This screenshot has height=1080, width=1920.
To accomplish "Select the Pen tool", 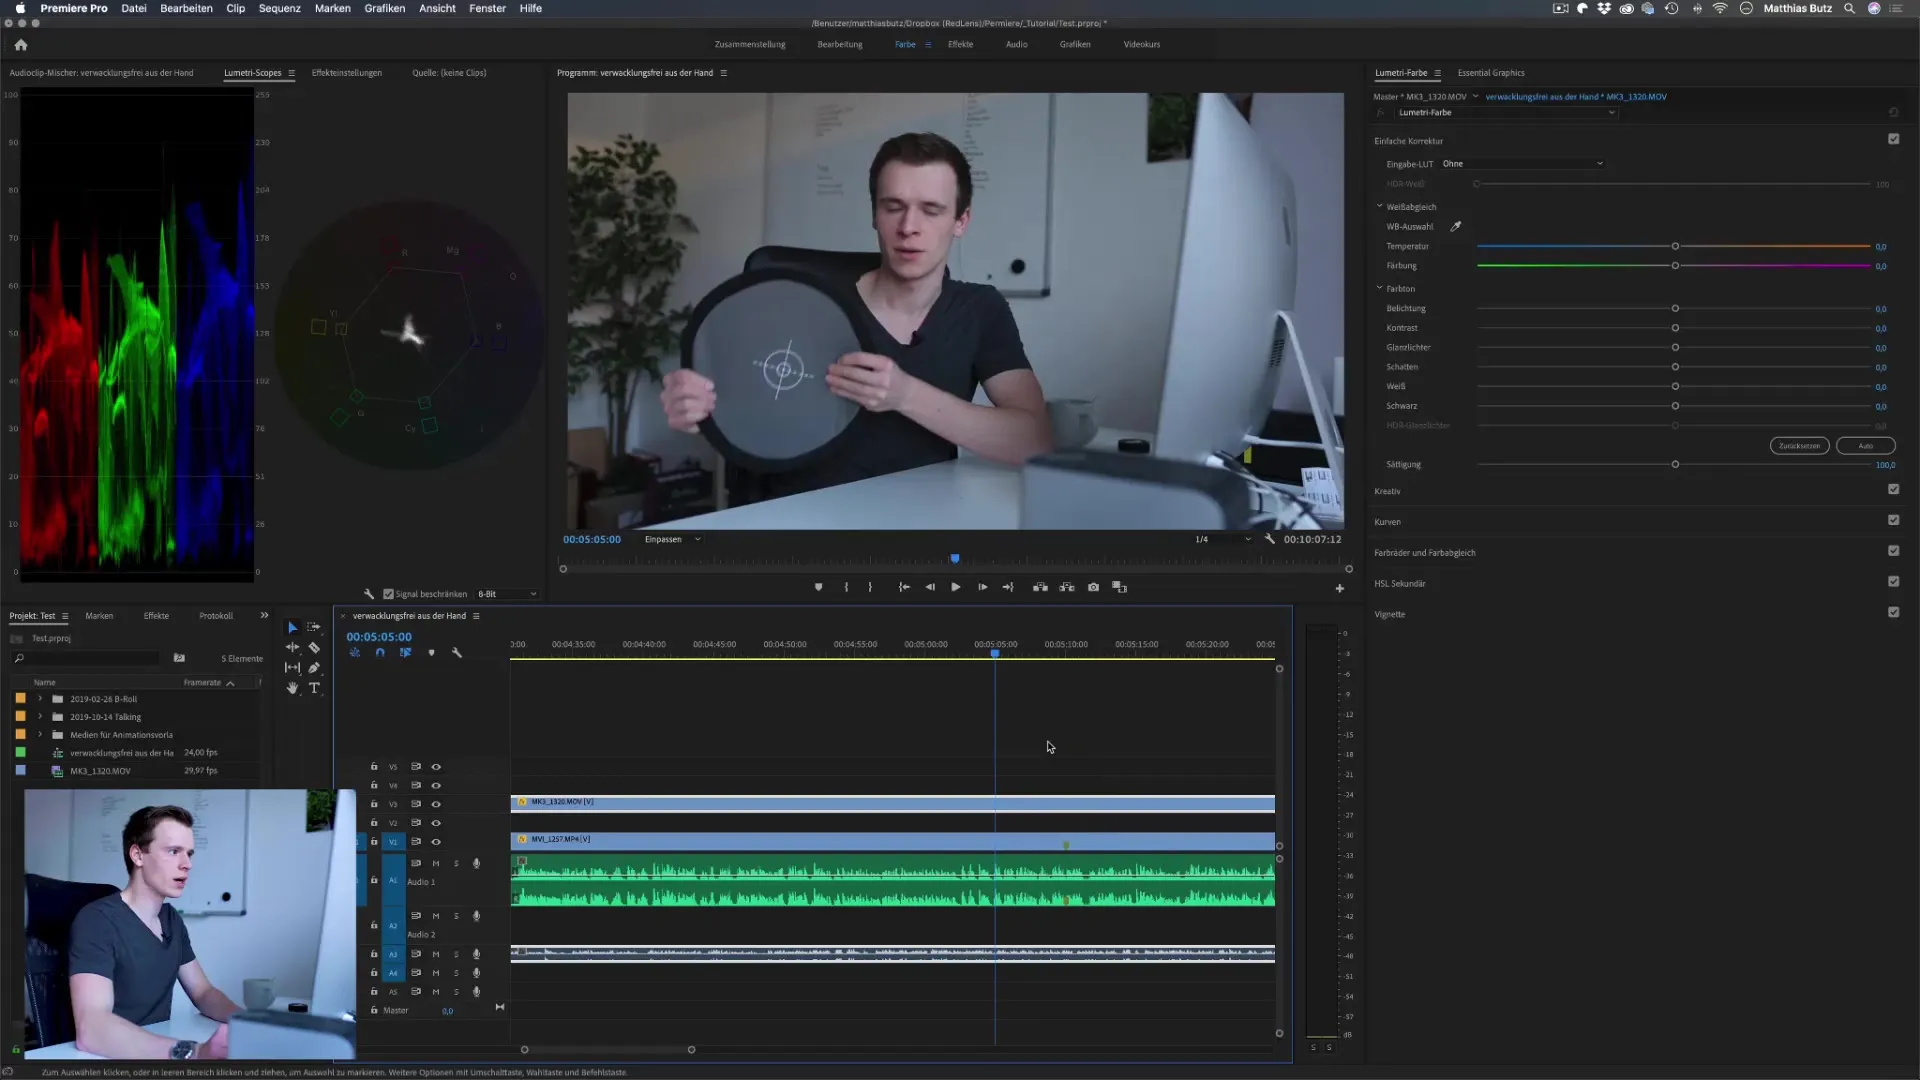I will coord(314,668).
